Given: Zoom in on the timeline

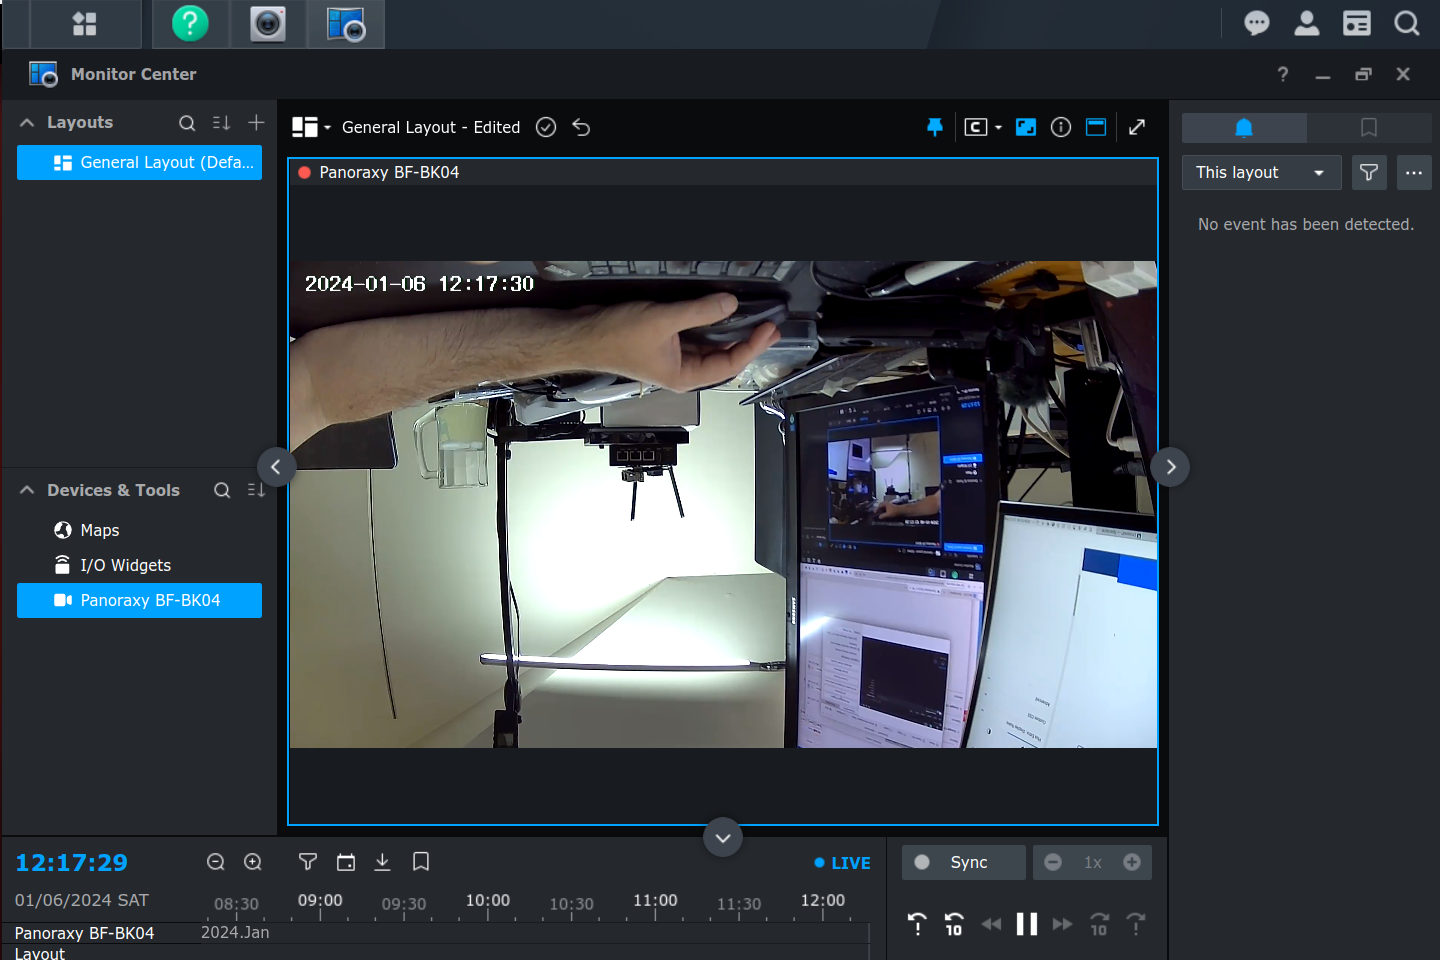Looking at the screenshot, I should pyautogui.click(x=253, y=862).
